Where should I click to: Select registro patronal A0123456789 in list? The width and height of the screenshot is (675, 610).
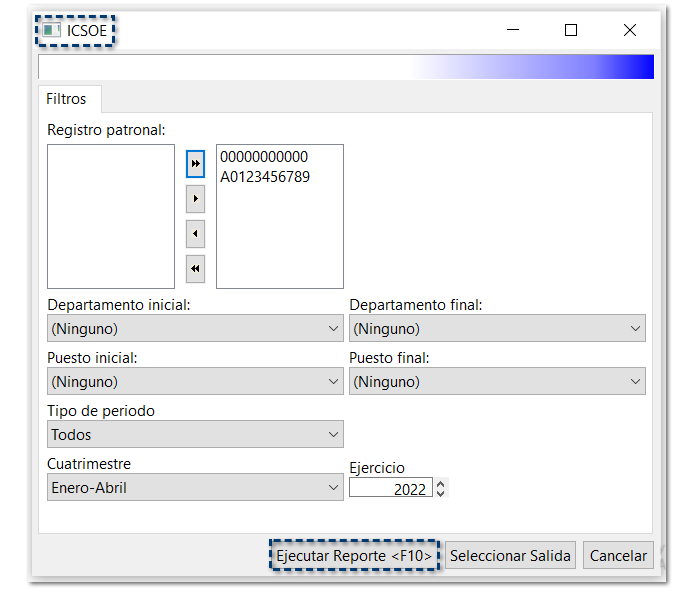click(265, 177)
